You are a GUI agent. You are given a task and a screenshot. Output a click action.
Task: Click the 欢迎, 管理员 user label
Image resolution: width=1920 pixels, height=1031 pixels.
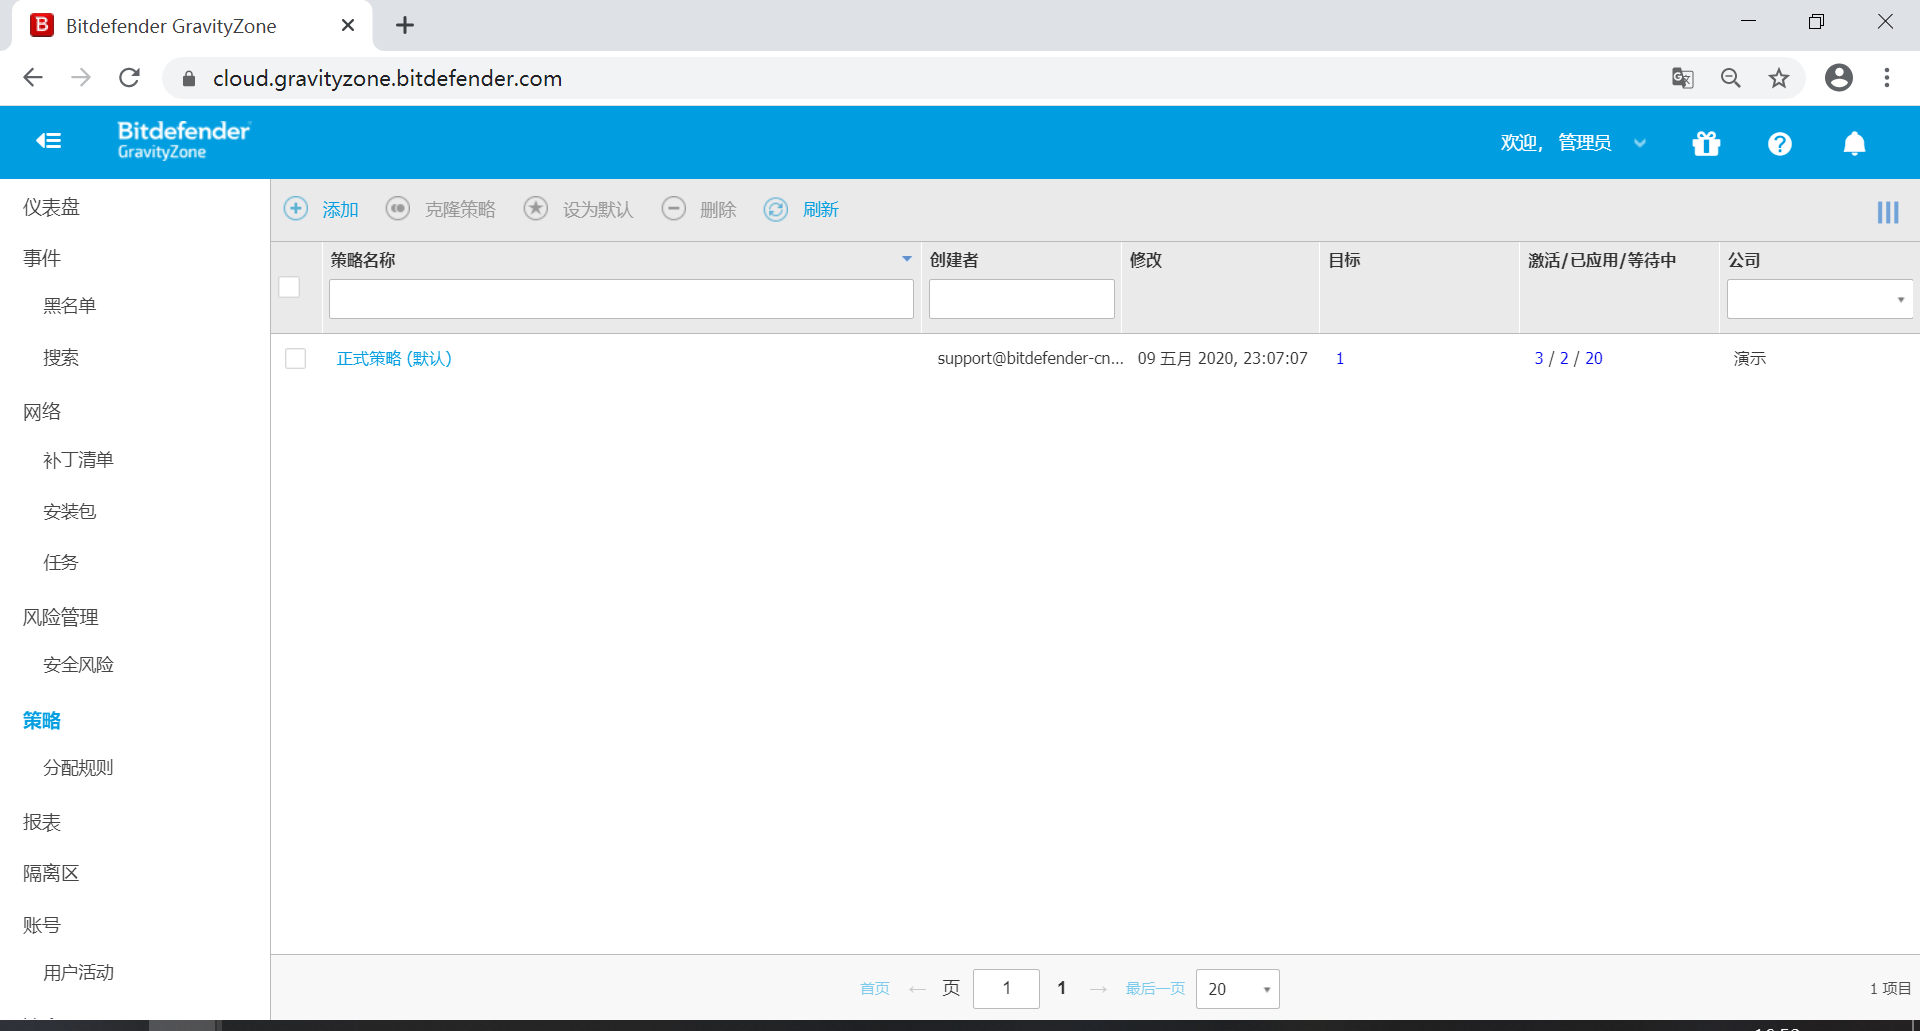pyautogui.click(x=1556, y=143)
